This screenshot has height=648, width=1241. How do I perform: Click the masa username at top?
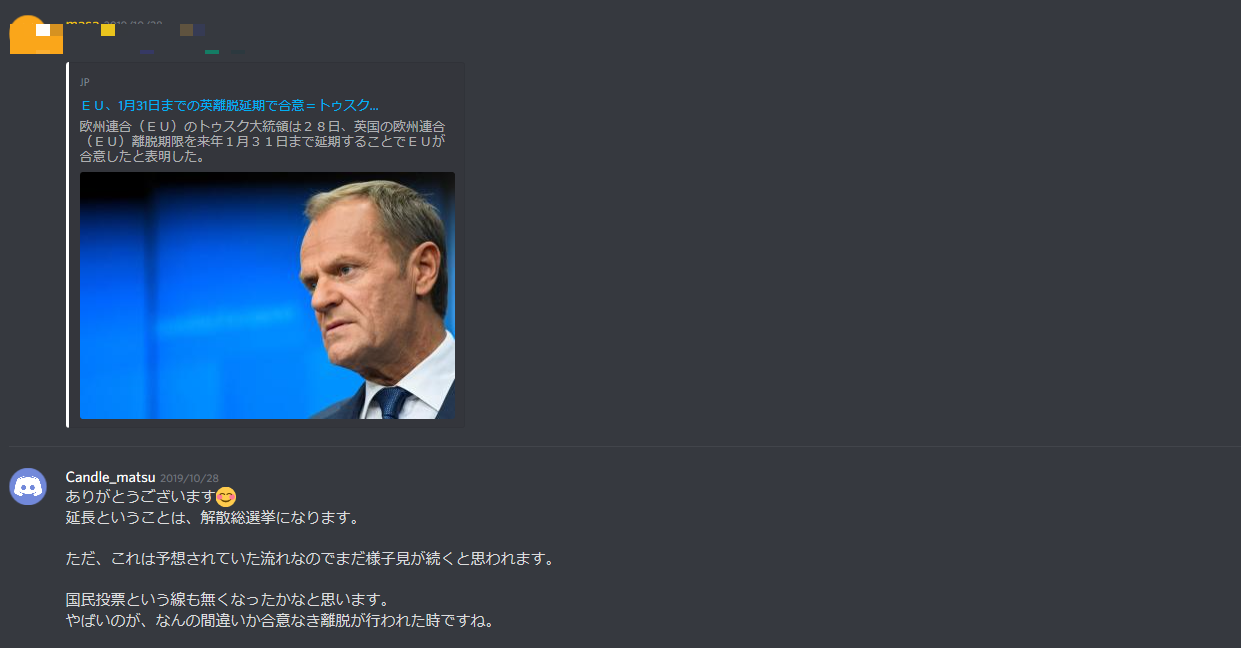pyautogui.click(x=82, y=22)
